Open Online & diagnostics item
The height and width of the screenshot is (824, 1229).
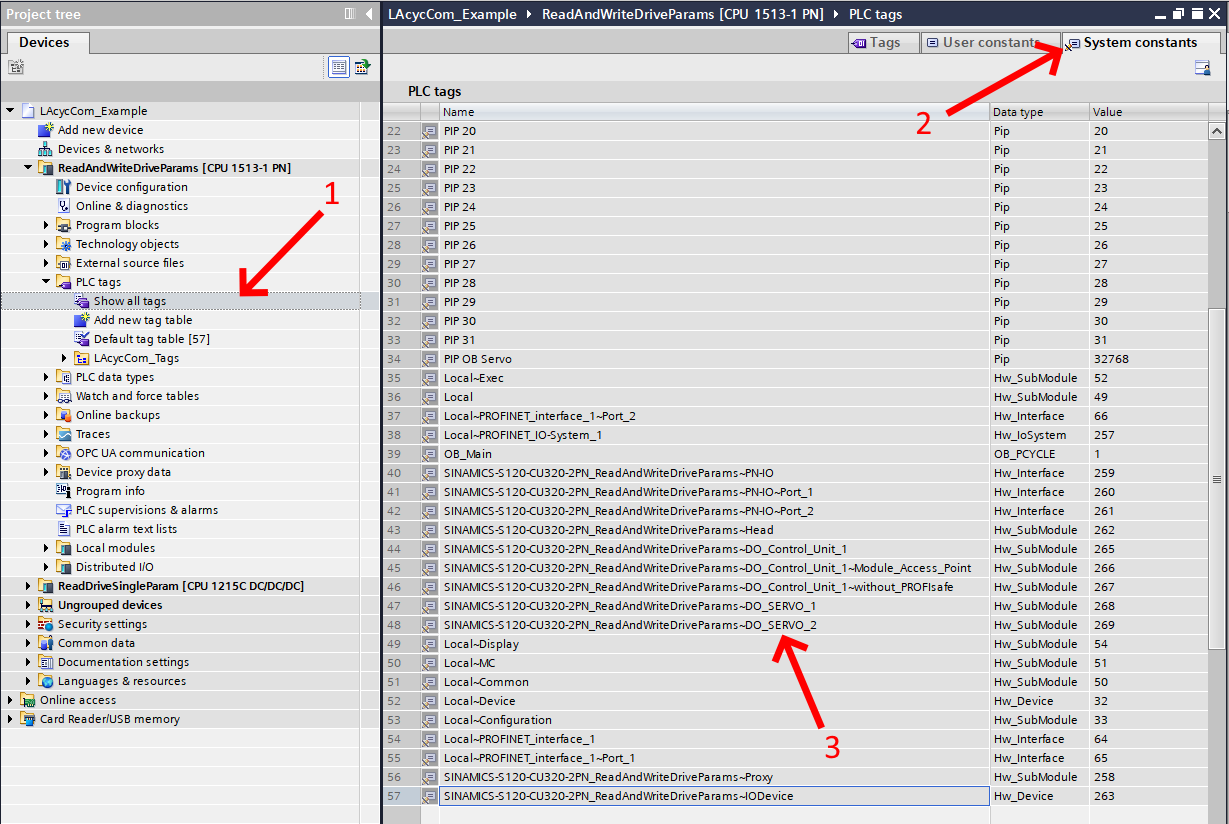(x=131, y=206)
